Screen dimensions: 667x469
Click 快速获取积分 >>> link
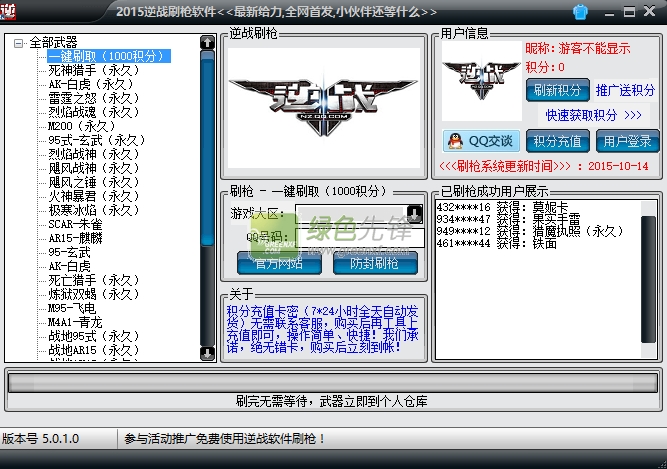pyautogui.click(x=593, y=115)
